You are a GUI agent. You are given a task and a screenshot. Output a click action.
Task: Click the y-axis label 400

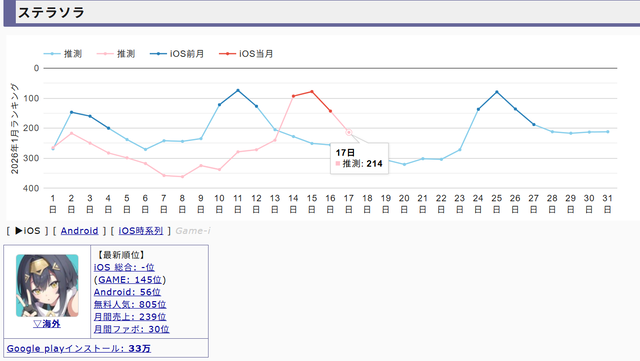tap(31, 188)
